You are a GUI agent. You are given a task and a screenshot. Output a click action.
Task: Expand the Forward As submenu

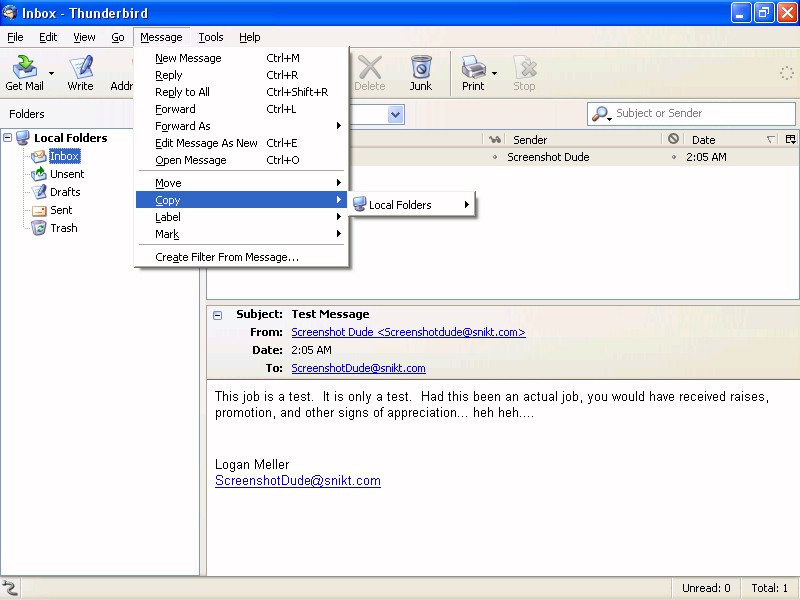pyautogui.click(x=242, y=126)
